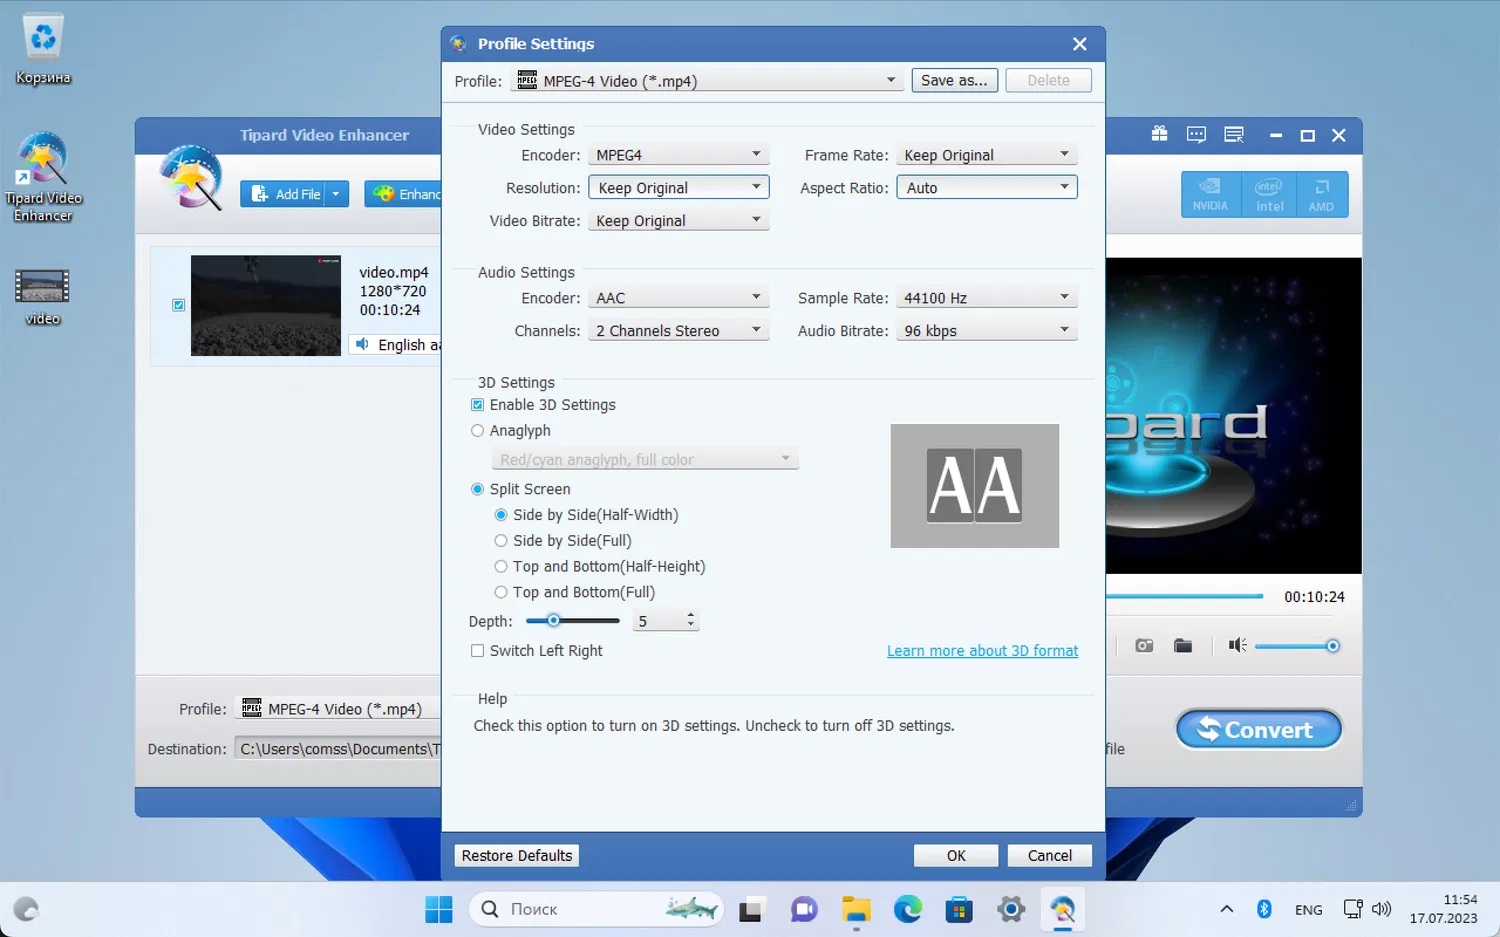
Task: Confirm Profile Settings with OK
Action: 956,856
